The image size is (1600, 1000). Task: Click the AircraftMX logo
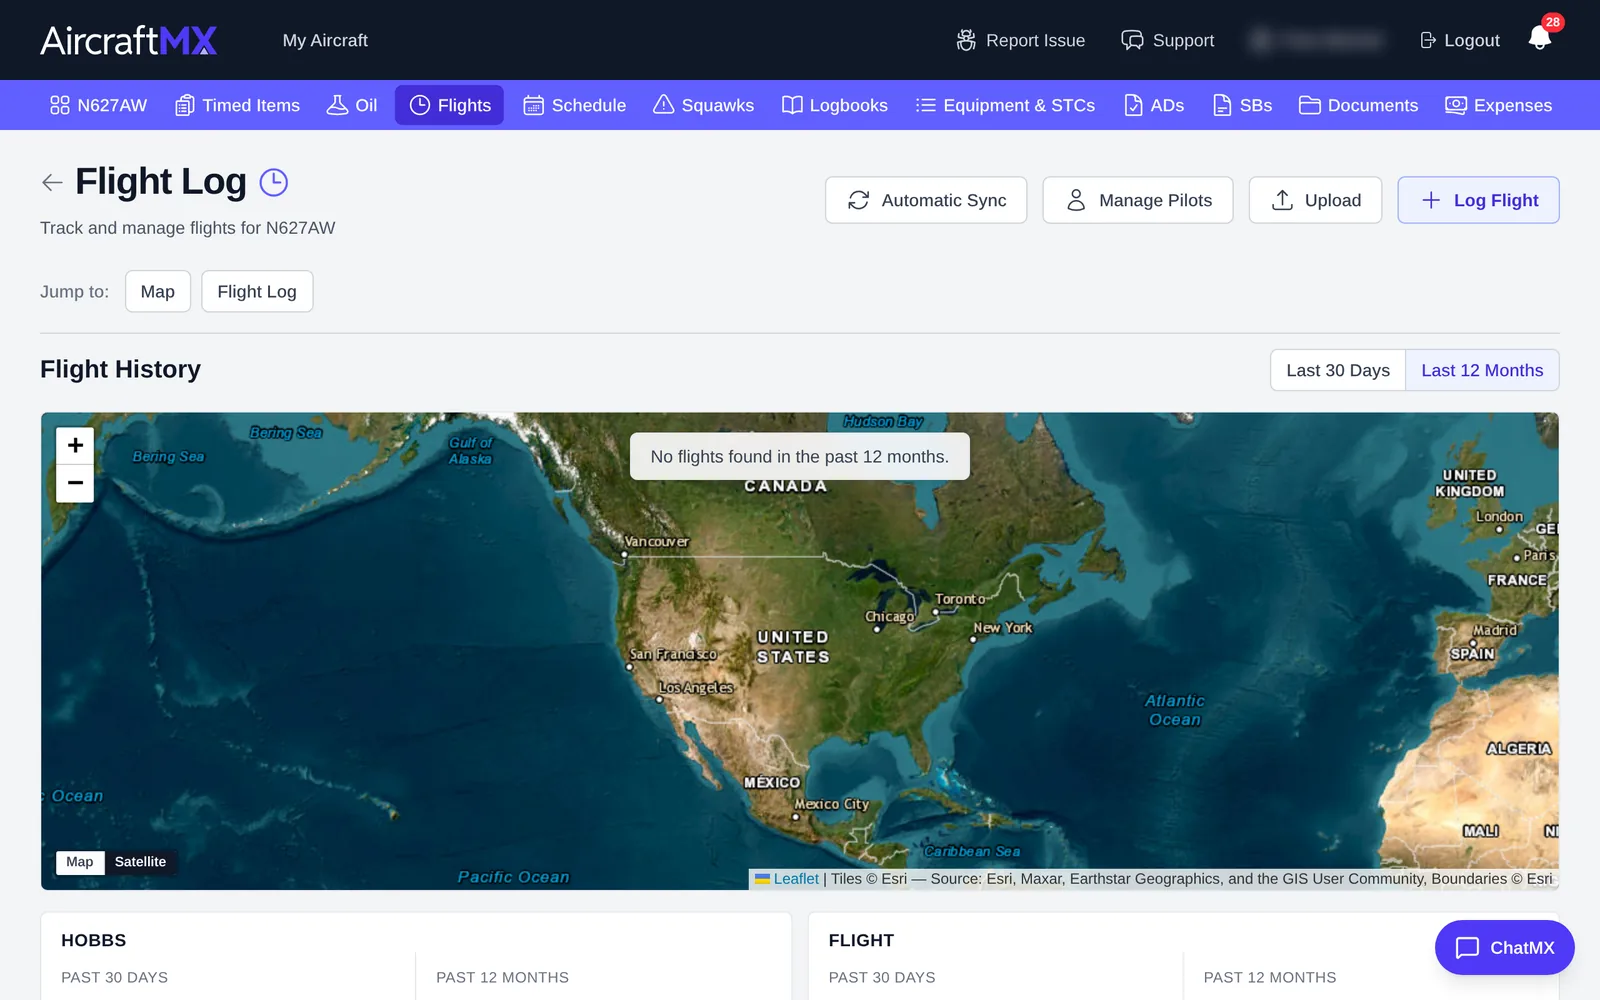point(129,40)
